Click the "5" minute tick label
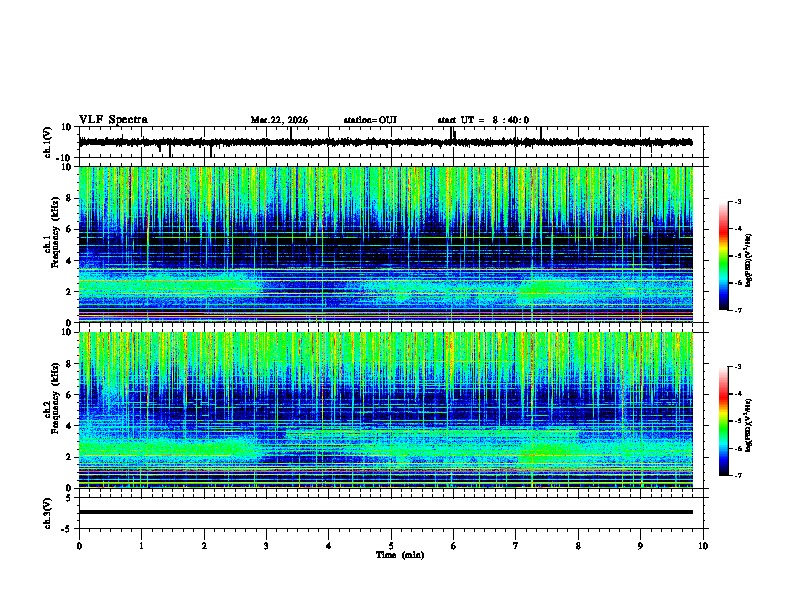 tap(391, 546)
